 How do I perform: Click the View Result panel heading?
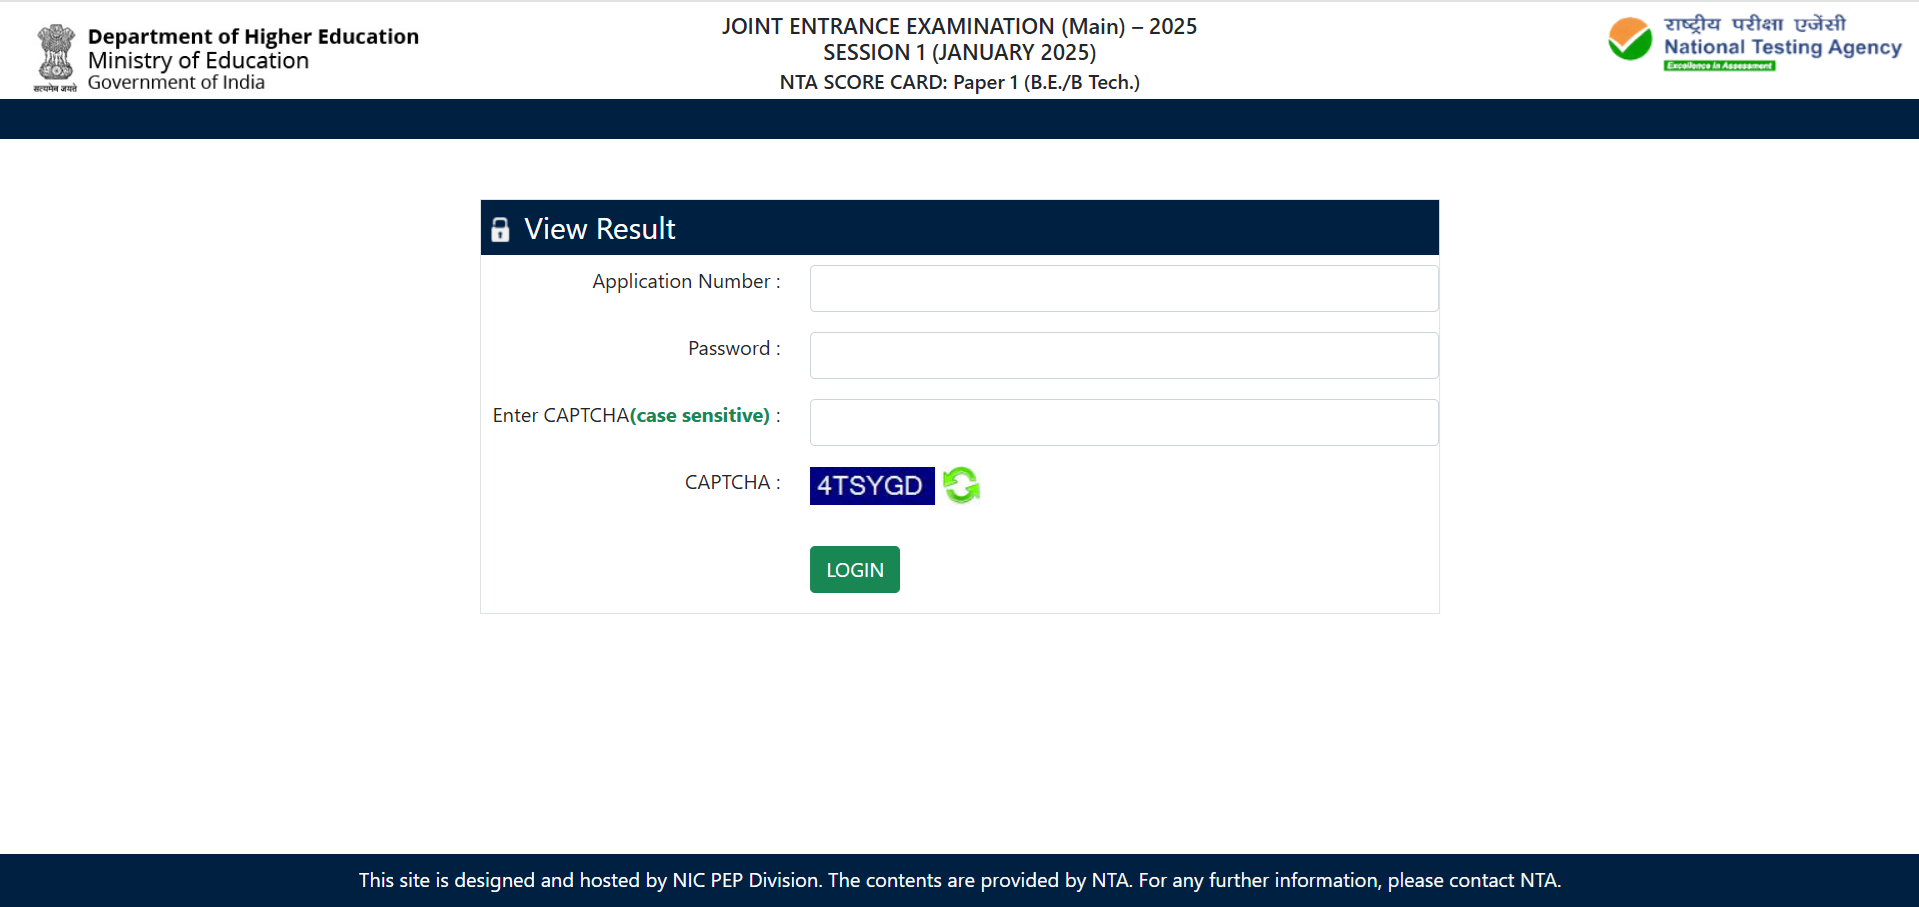pyautogui.click(x=599, y=229)
